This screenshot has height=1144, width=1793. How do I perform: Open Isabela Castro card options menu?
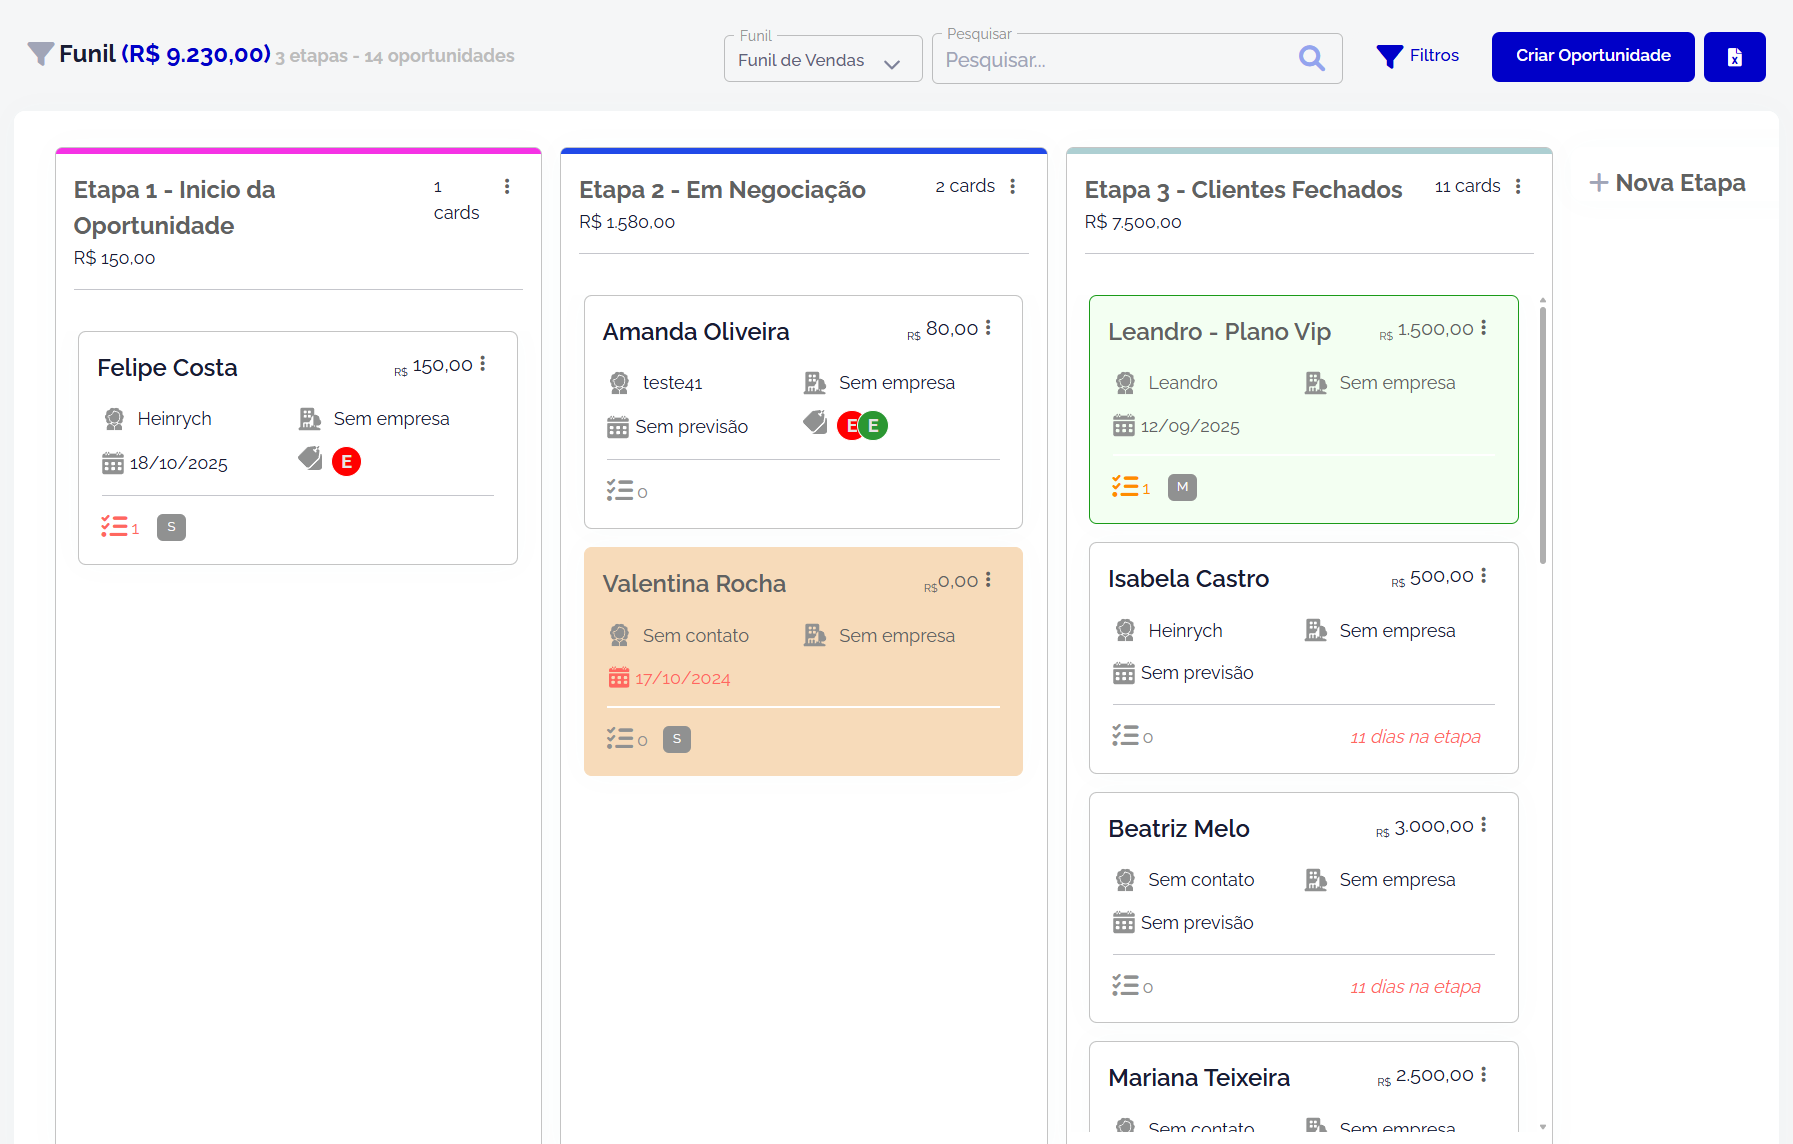(x=1484, y=576)
